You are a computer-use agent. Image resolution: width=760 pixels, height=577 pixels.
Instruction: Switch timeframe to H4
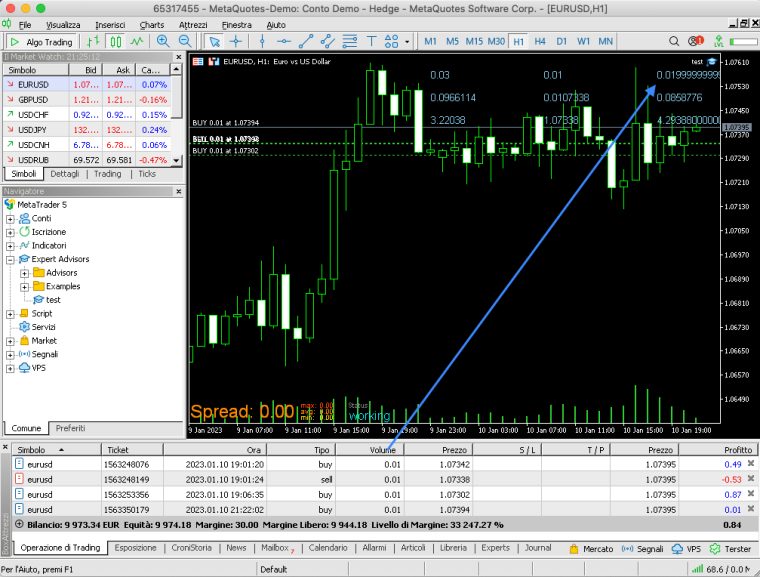coord(540,42)
